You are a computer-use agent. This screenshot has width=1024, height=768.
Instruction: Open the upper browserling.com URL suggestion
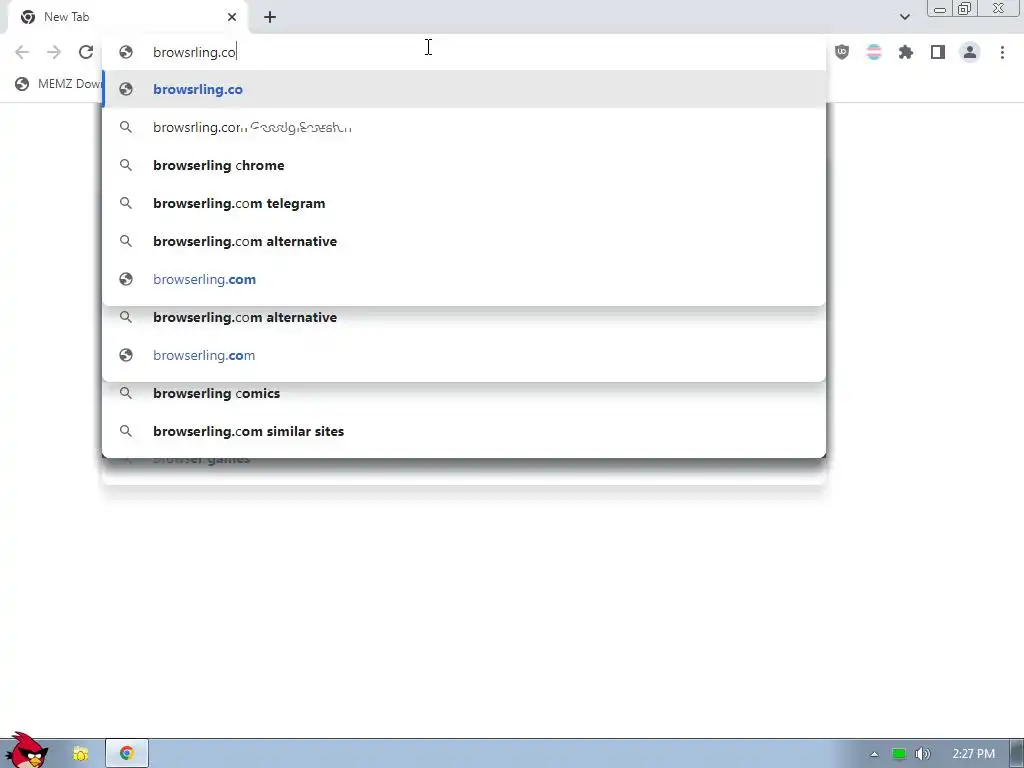point(464,279)
